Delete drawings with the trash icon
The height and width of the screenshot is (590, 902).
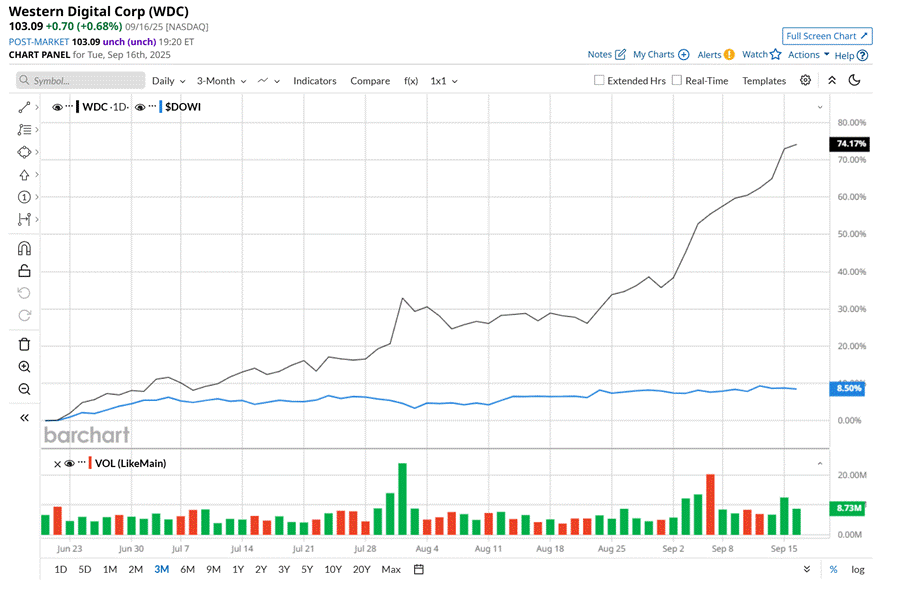24,344
